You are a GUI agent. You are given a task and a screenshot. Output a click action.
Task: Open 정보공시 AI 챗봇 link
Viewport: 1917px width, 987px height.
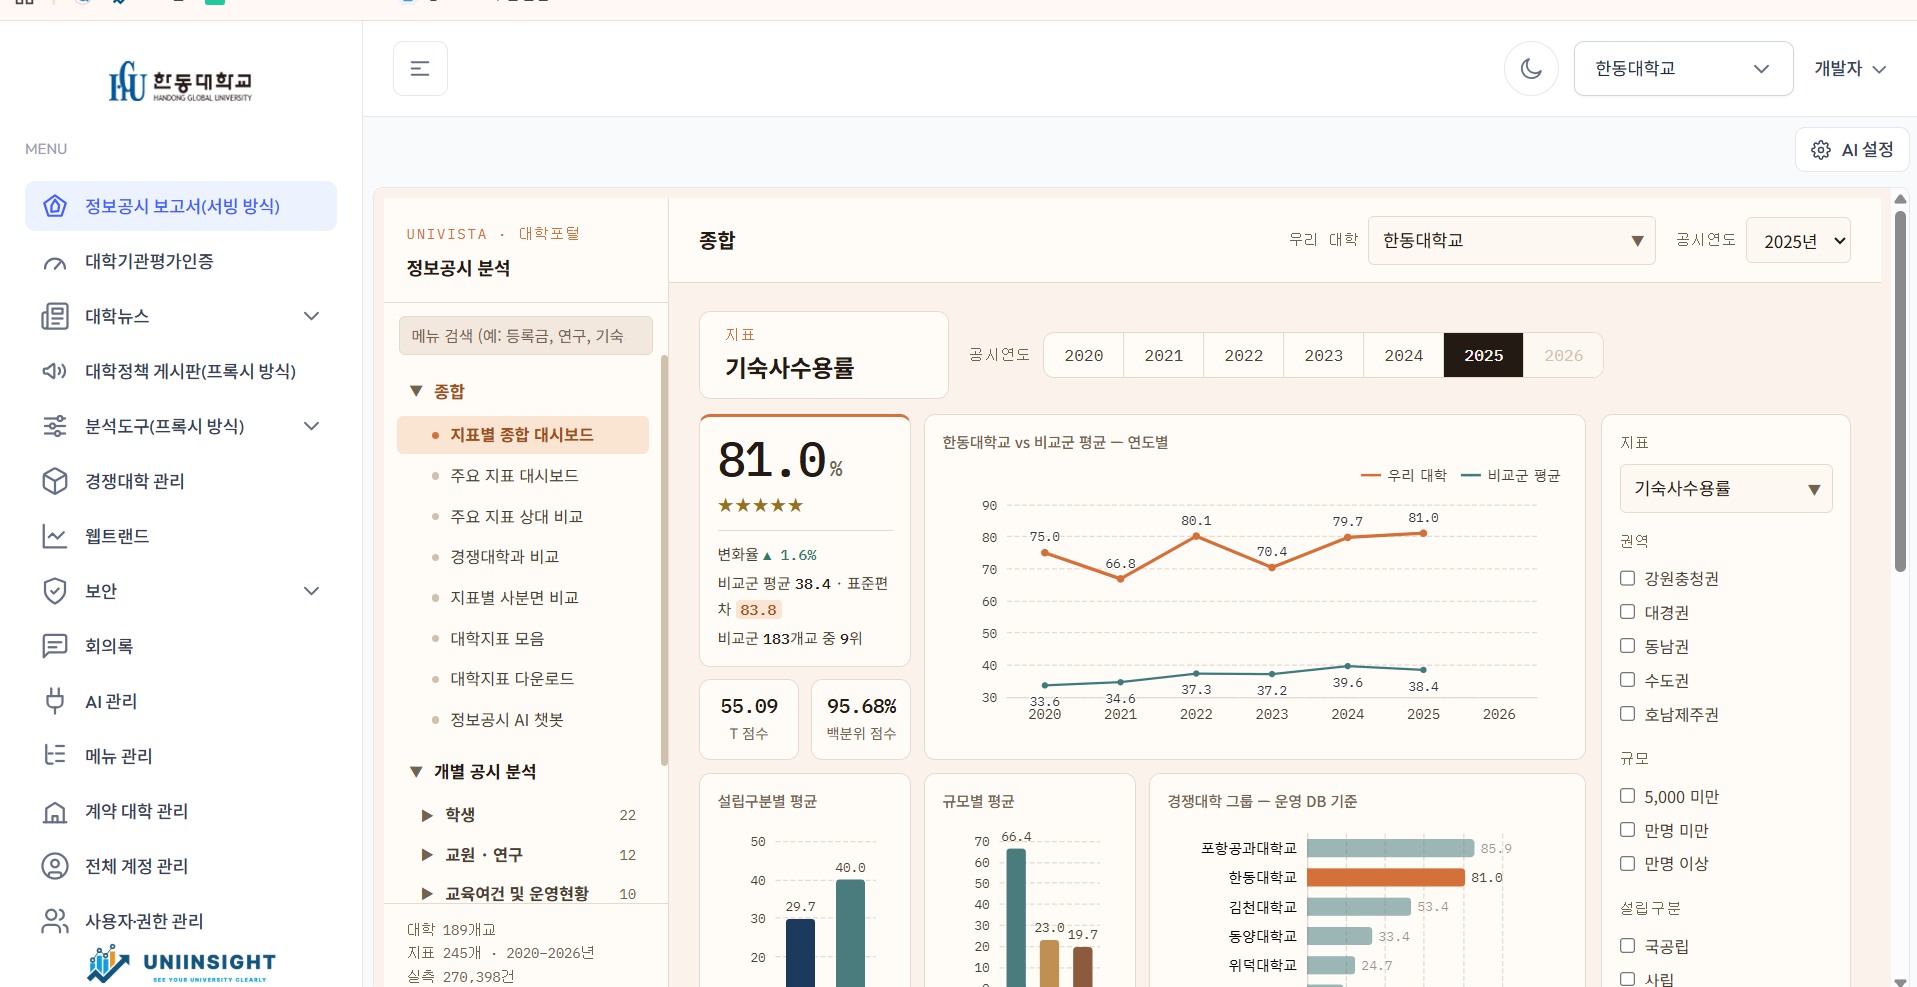pyautogui.click(x=507, y=720)
